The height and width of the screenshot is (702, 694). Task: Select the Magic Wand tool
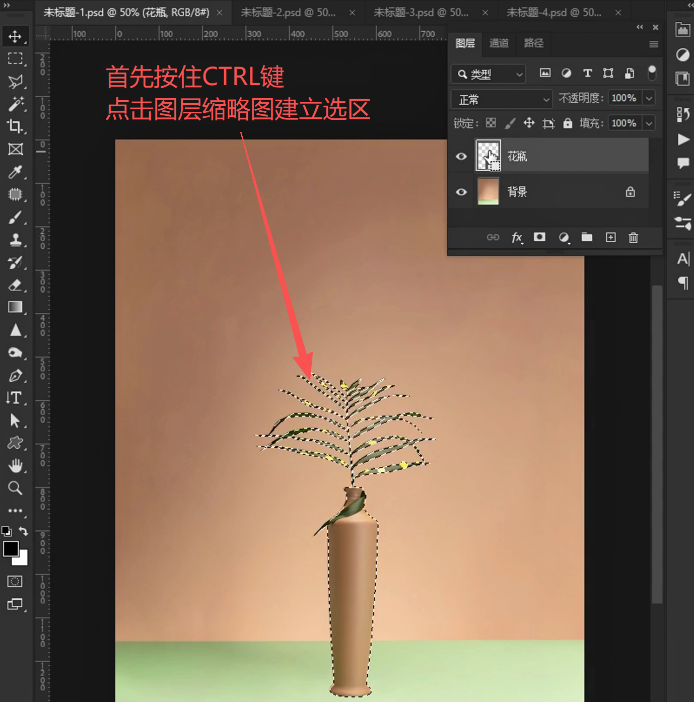click(15, 104)
